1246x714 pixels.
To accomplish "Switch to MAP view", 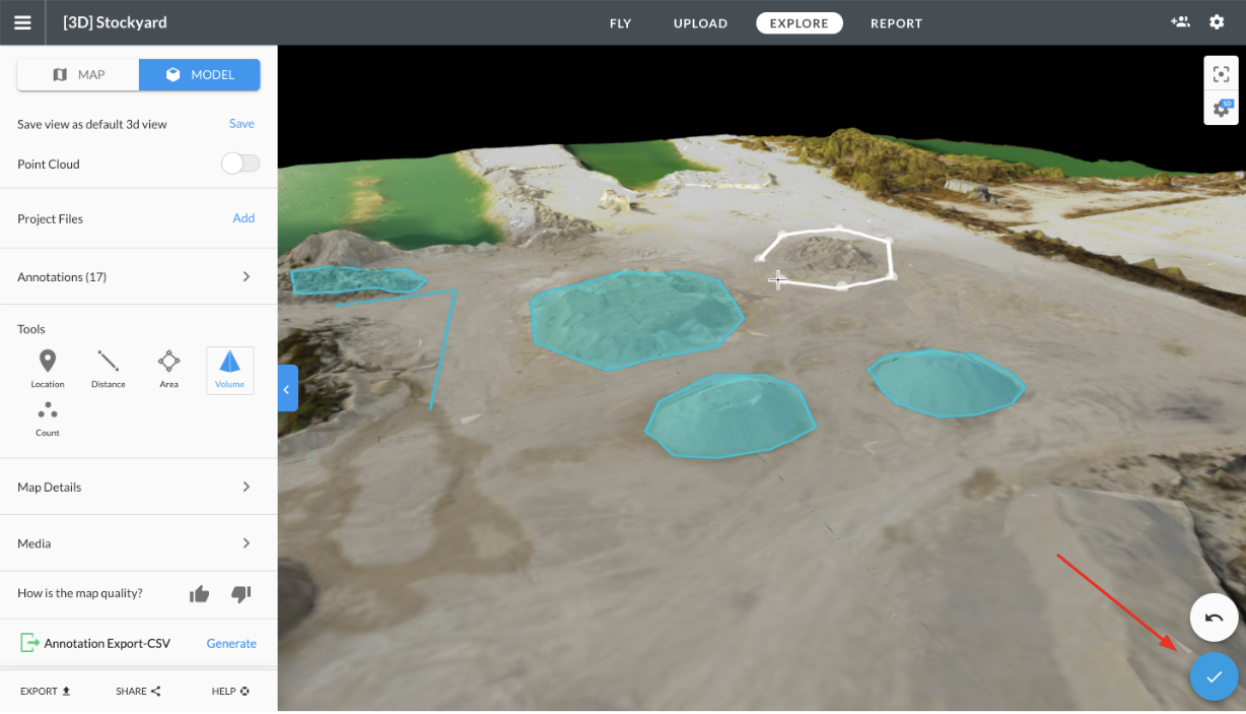I will point(79,75).
